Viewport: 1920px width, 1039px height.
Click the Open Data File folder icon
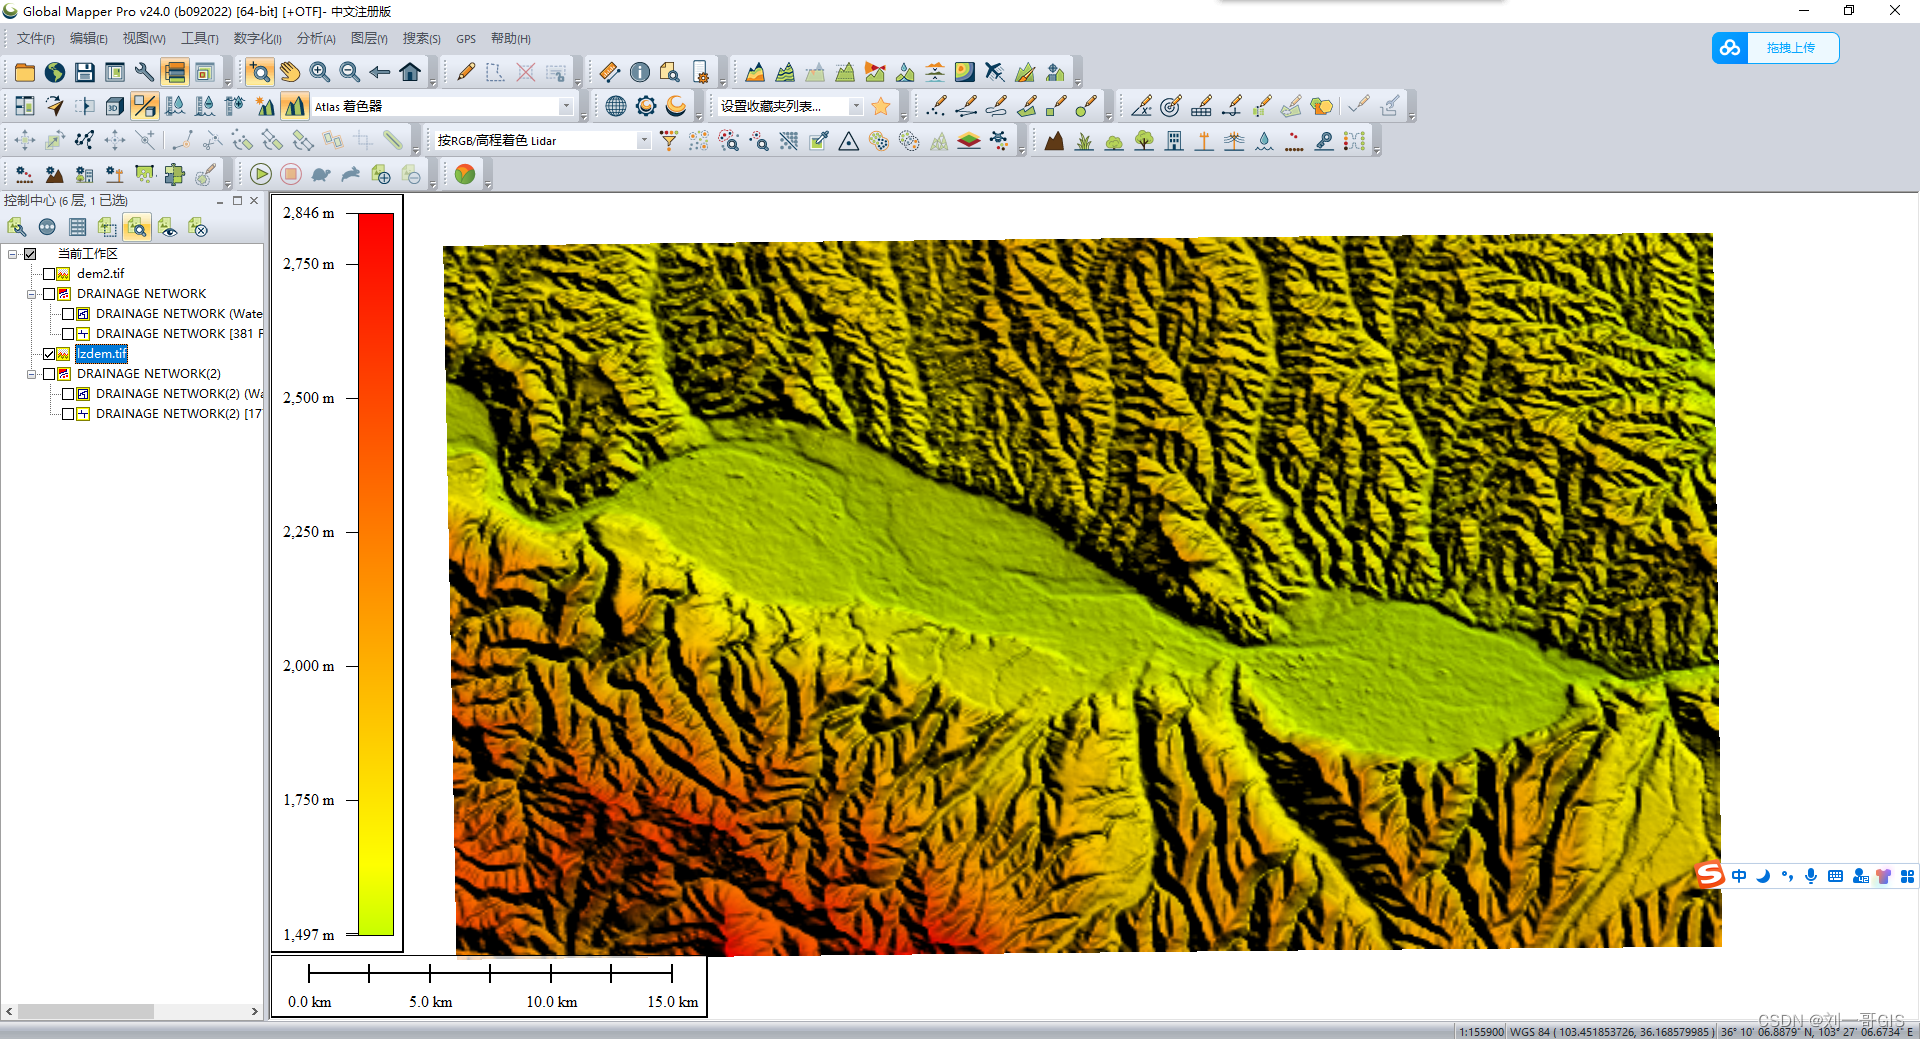[x=25, y=72]
